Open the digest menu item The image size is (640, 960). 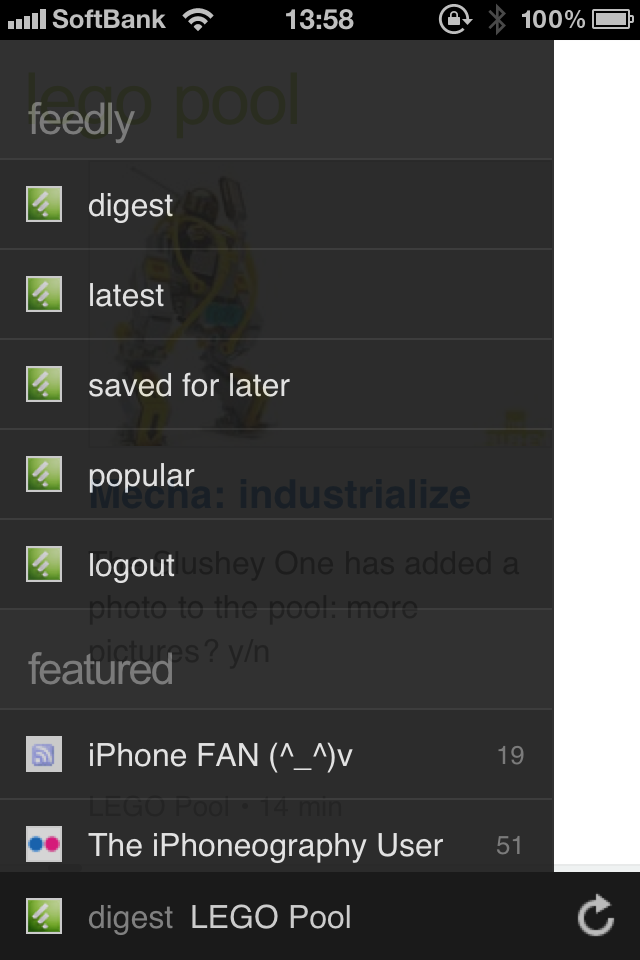click(276, 204)
